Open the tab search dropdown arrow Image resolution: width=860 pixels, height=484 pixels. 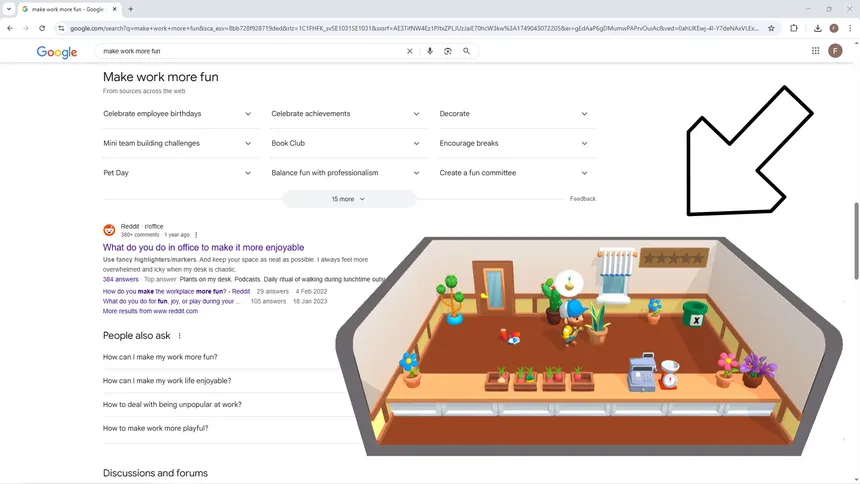click(9, 9)
